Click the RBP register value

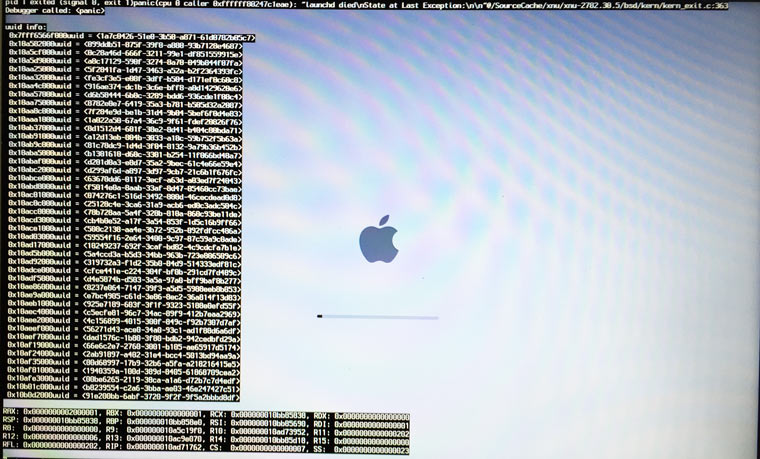[x=165, y=422]
